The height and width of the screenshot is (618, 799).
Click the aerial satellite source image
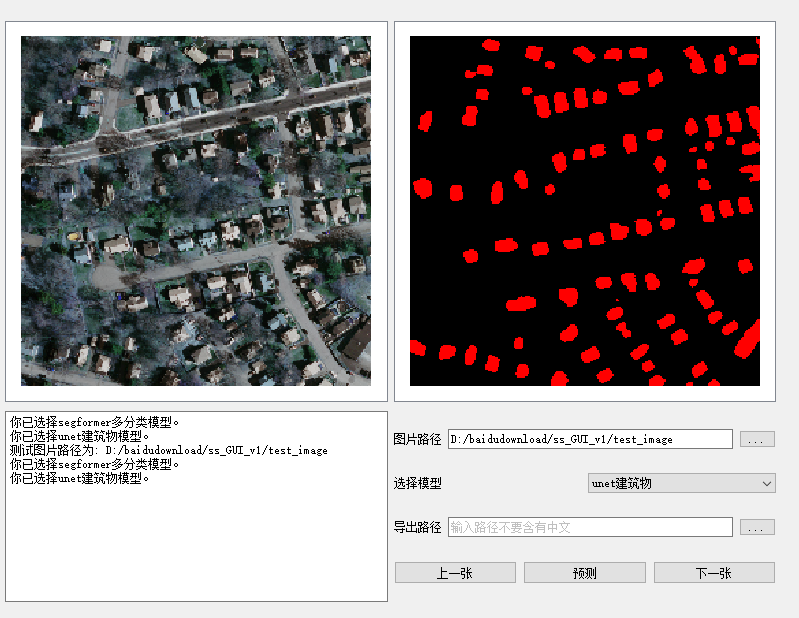click(x=196, y=211)
